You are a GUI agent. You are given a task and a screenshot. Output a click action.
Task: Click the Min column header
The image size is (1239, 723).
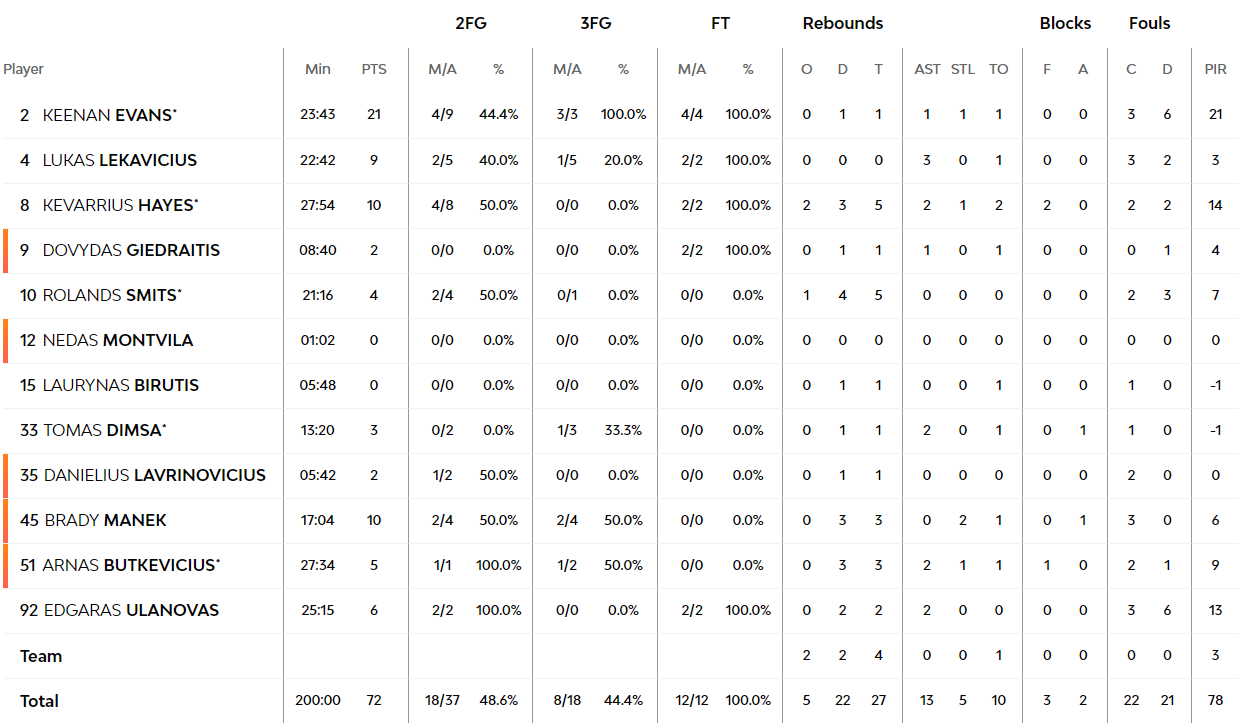[x=318, y=69]
